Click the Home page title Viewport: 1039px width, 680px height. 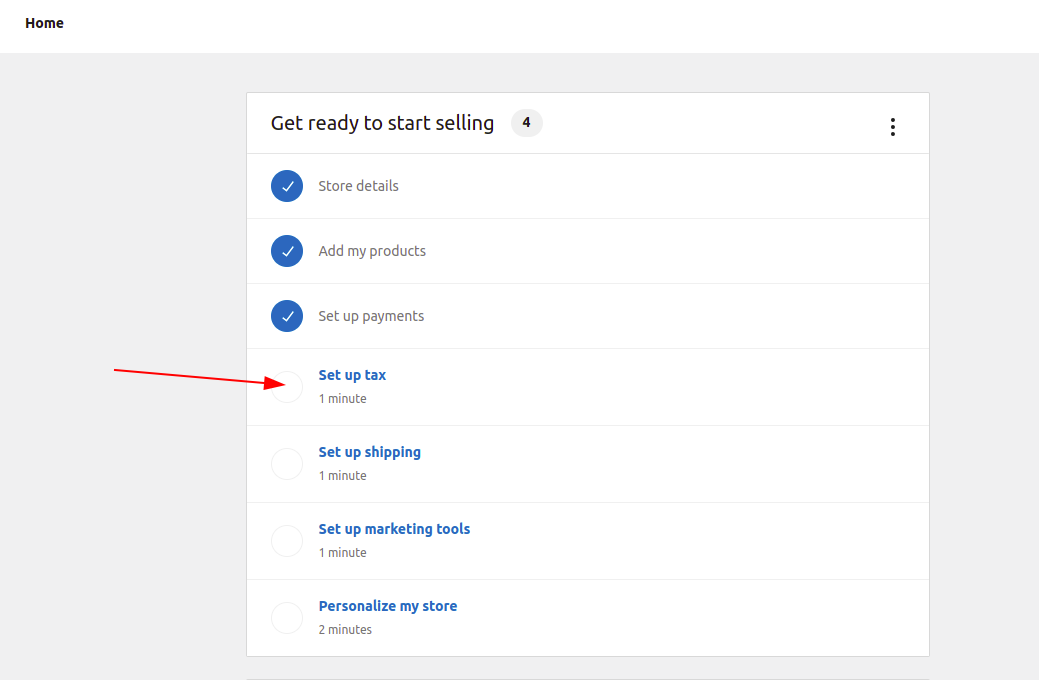[x=44, y=23]
